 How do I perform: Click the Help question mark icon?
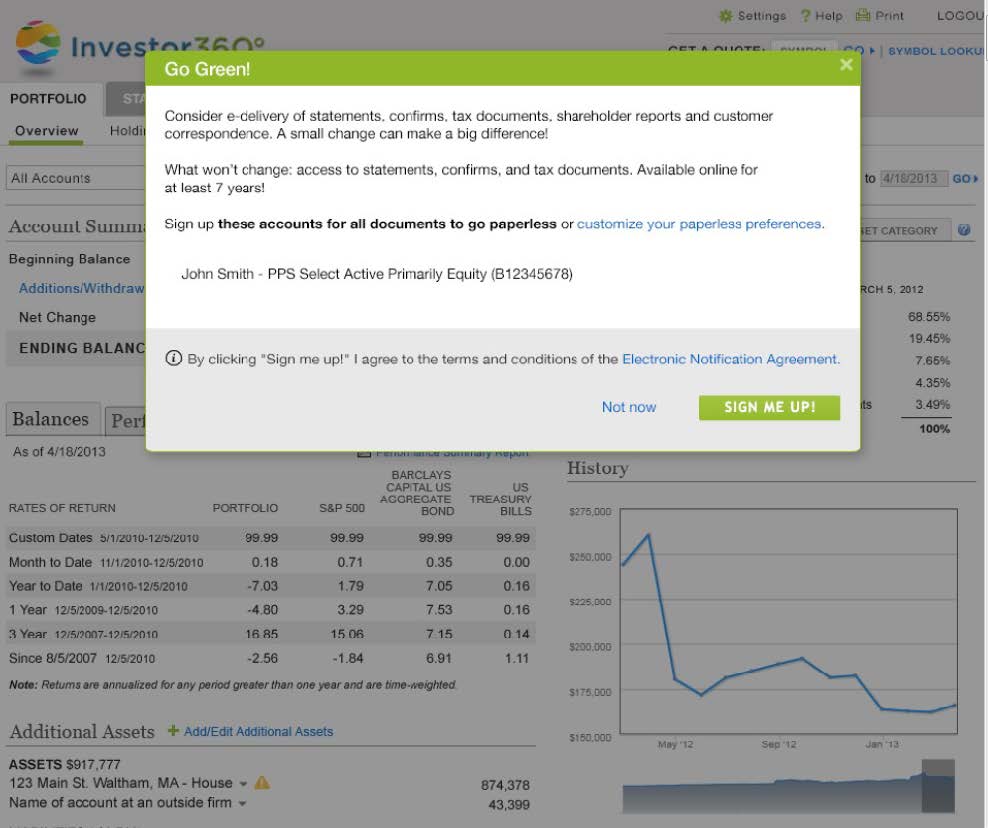pyautogui.click(x=805, y=16)
